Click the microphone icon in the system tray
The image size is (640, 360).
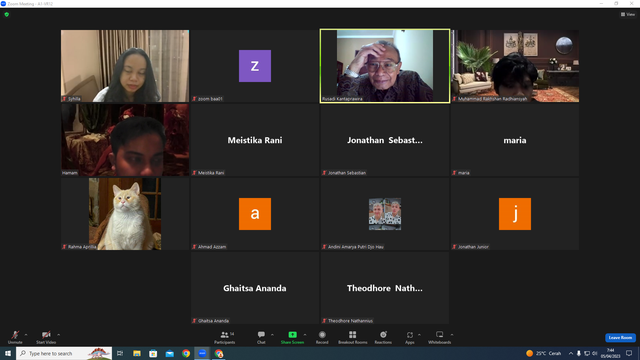point(578,353)
